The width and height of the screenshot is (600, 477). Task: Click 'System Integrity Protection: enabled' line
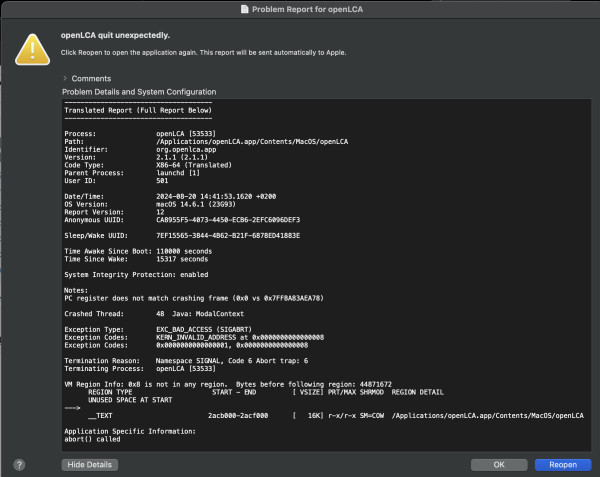point(136,275)
